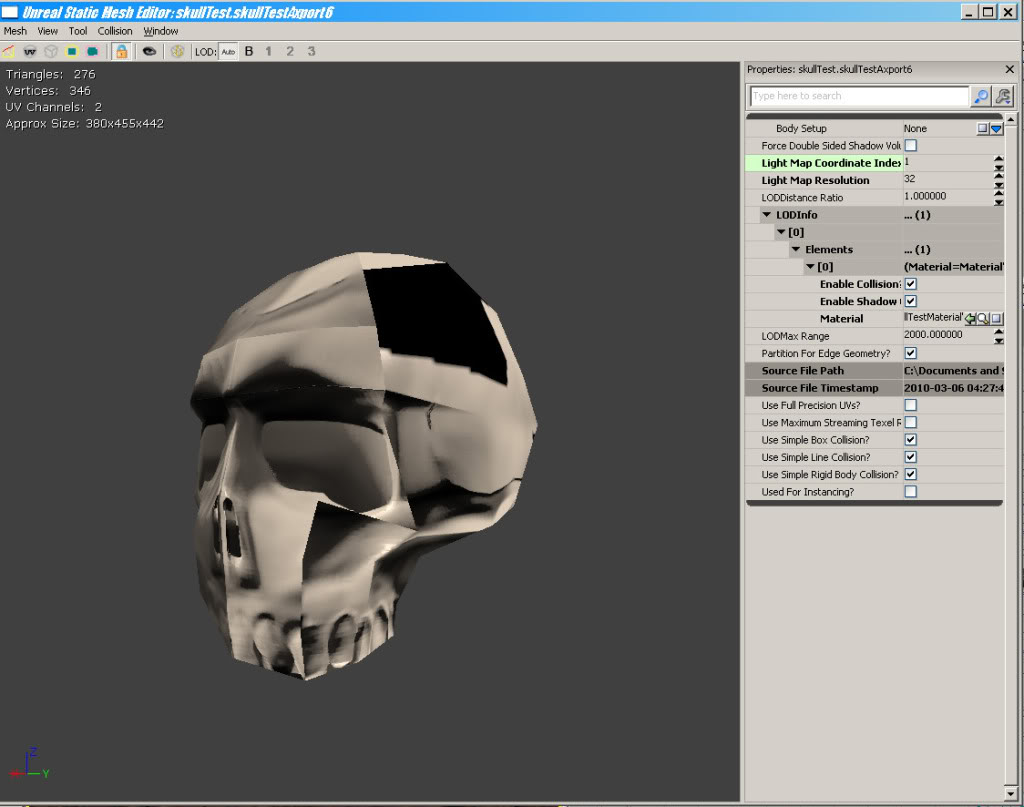
Task: Click the Body Setup value None
Action: pos(915,129)
